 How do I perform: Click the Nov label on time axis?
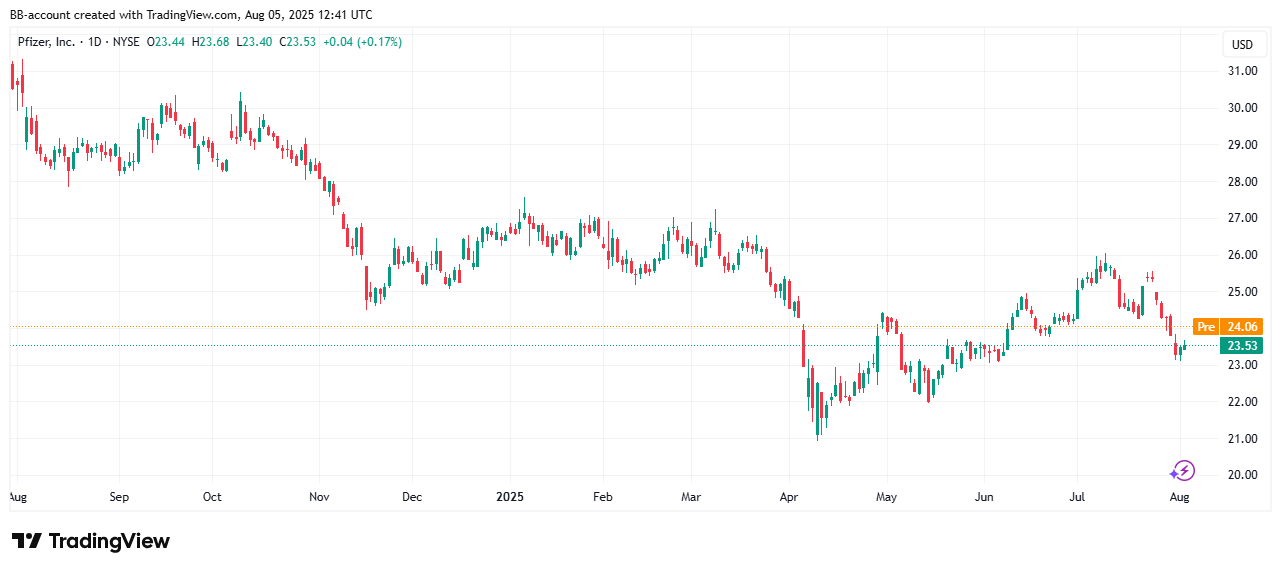tap(320, 496)
